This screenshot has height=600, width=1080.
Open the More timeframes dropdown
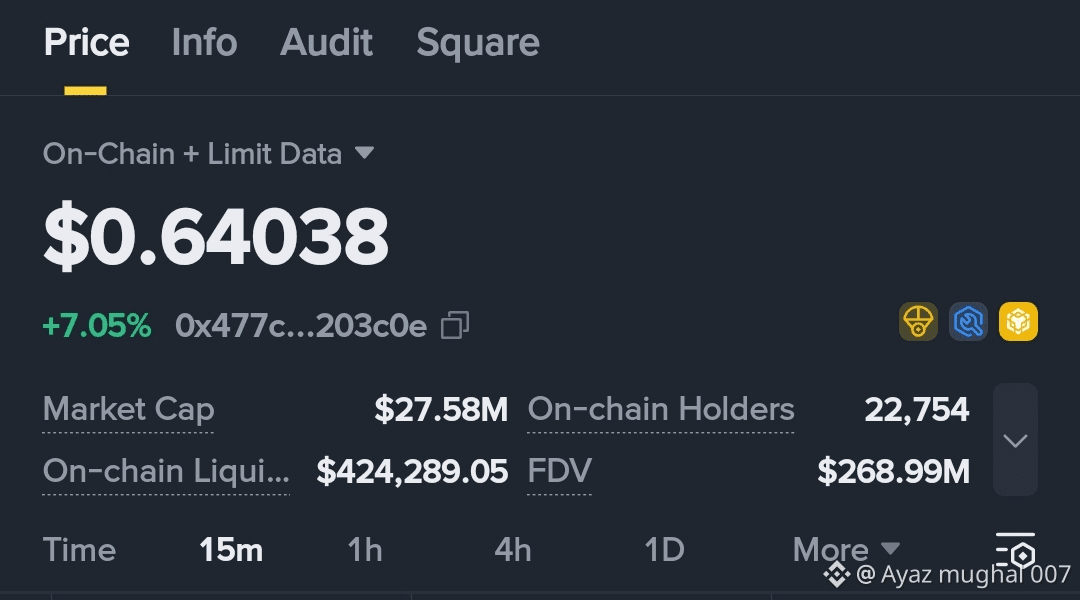pyautogui.click(x=846, y=549)
